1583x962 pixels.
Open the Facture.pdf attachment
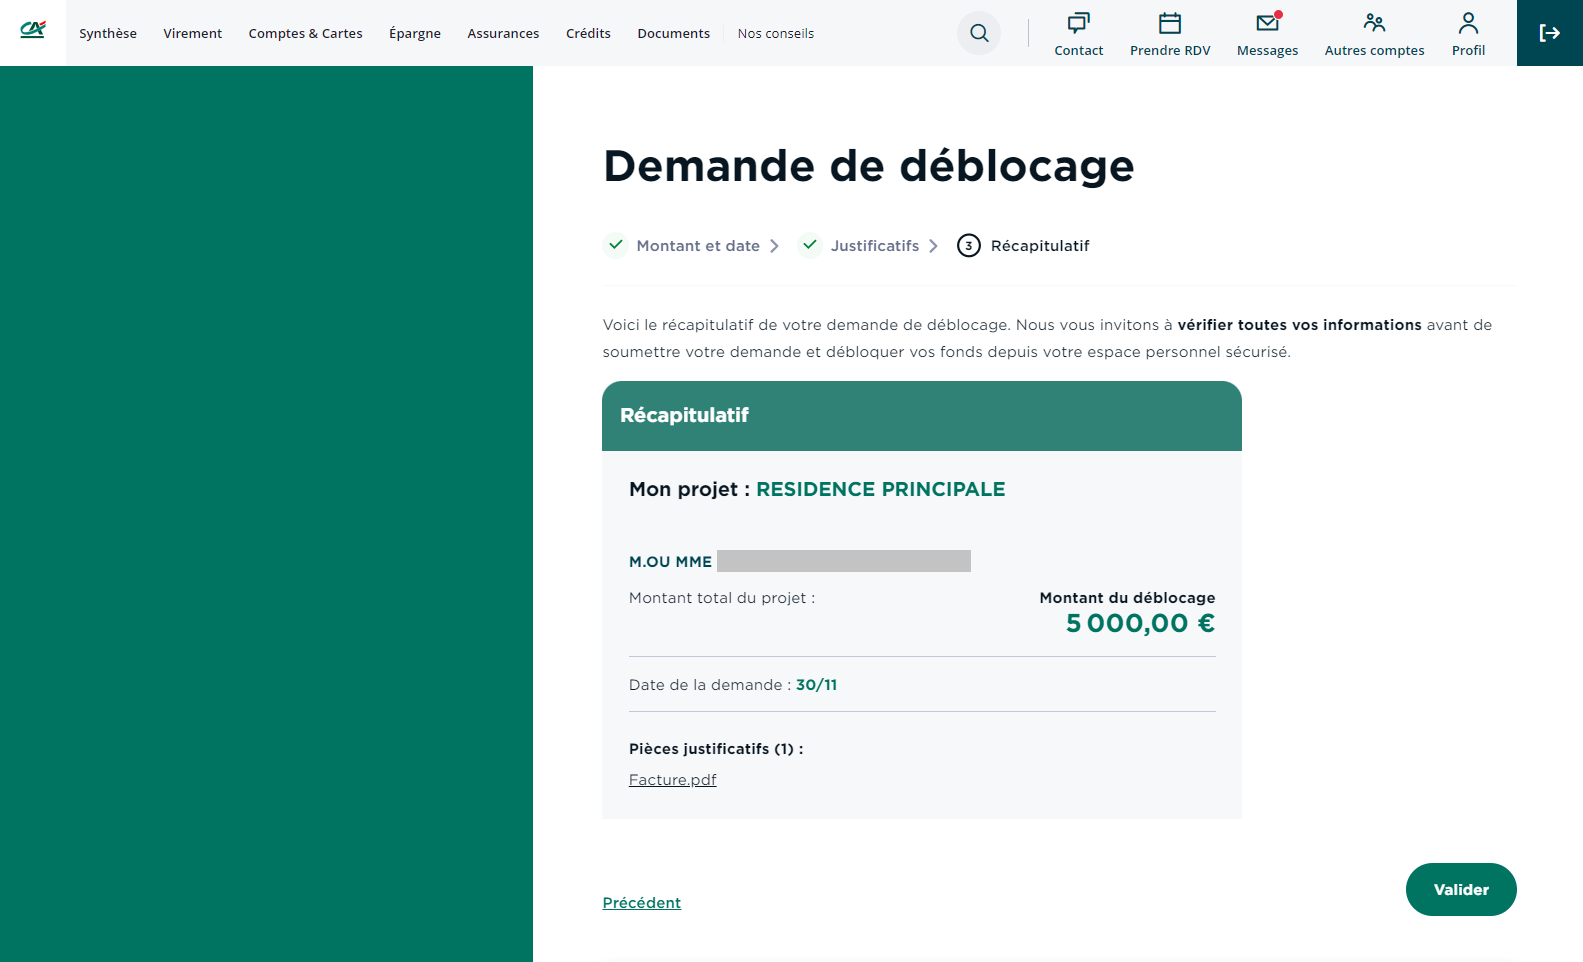(x=672, y=780)
